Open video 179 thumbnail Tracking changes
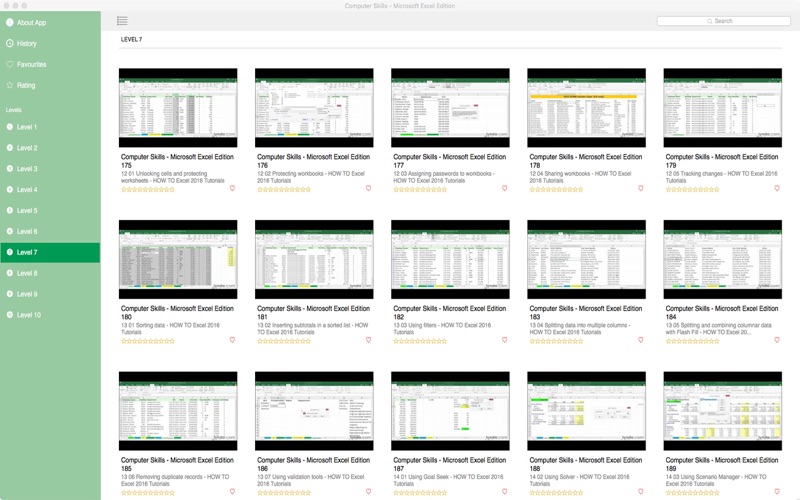Viewport: 800px width, 500px height. click(x=723, y=108)
